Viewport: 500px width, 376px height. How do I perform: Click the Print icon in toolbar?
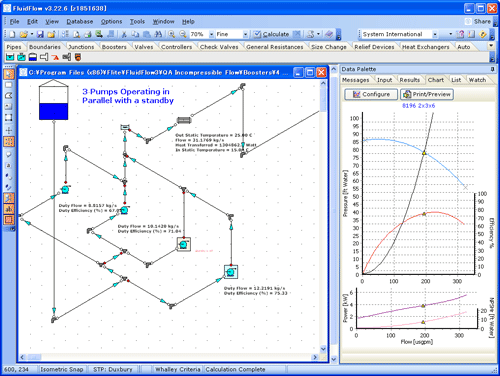88,34
